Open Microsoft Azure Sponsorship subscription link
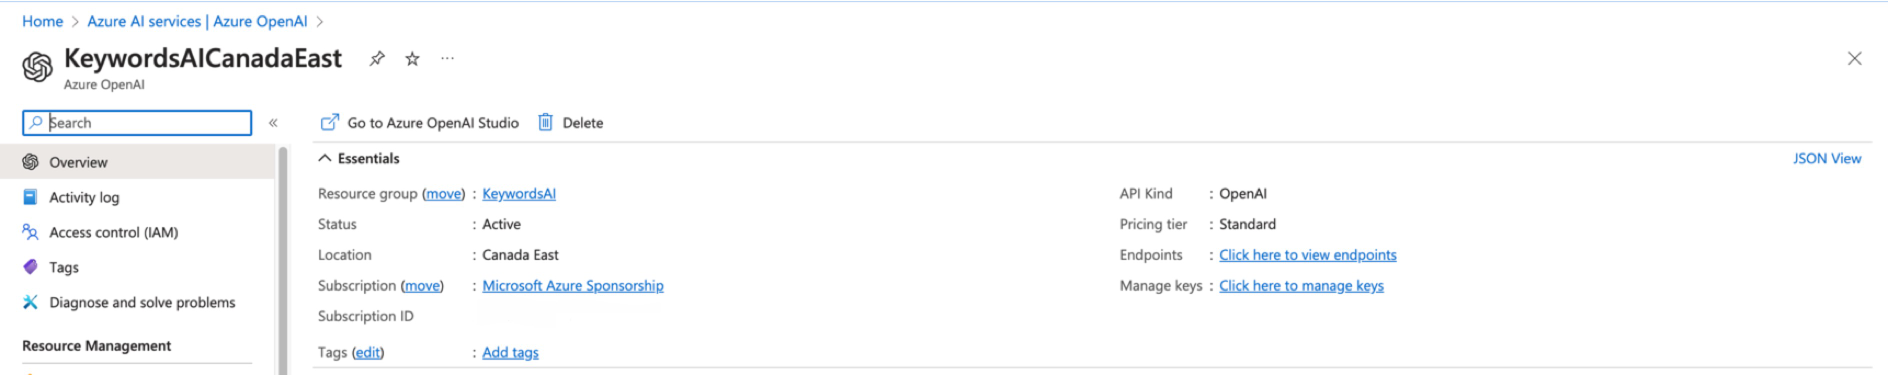This screenshot has height=375, width=1889. point(573,286)
